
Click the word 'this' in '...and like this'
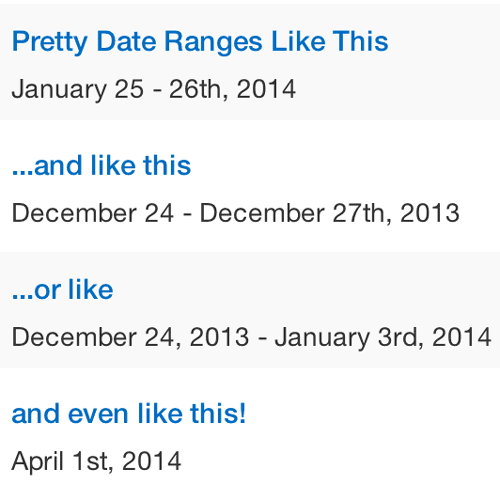click(167, 165)
